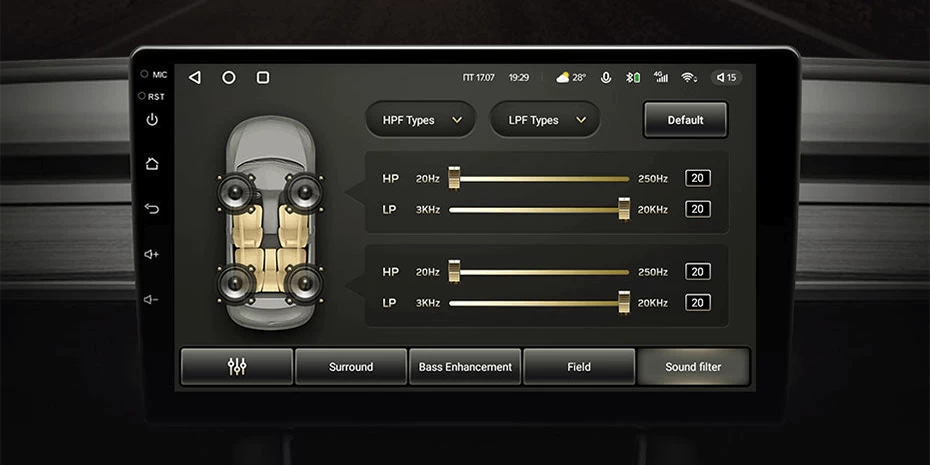Expand the HPF Types dropdown
This screenshot has height=465, width=930.
(420, 120)
